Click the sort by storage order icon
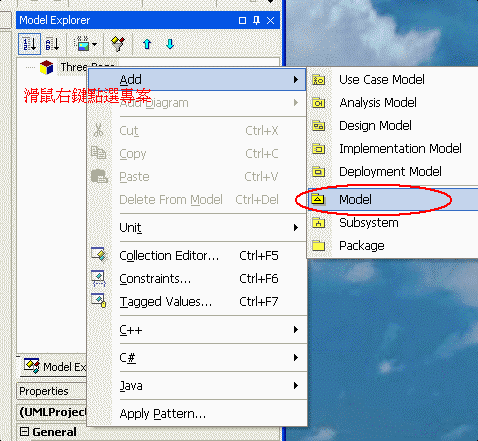 [29, 44]
